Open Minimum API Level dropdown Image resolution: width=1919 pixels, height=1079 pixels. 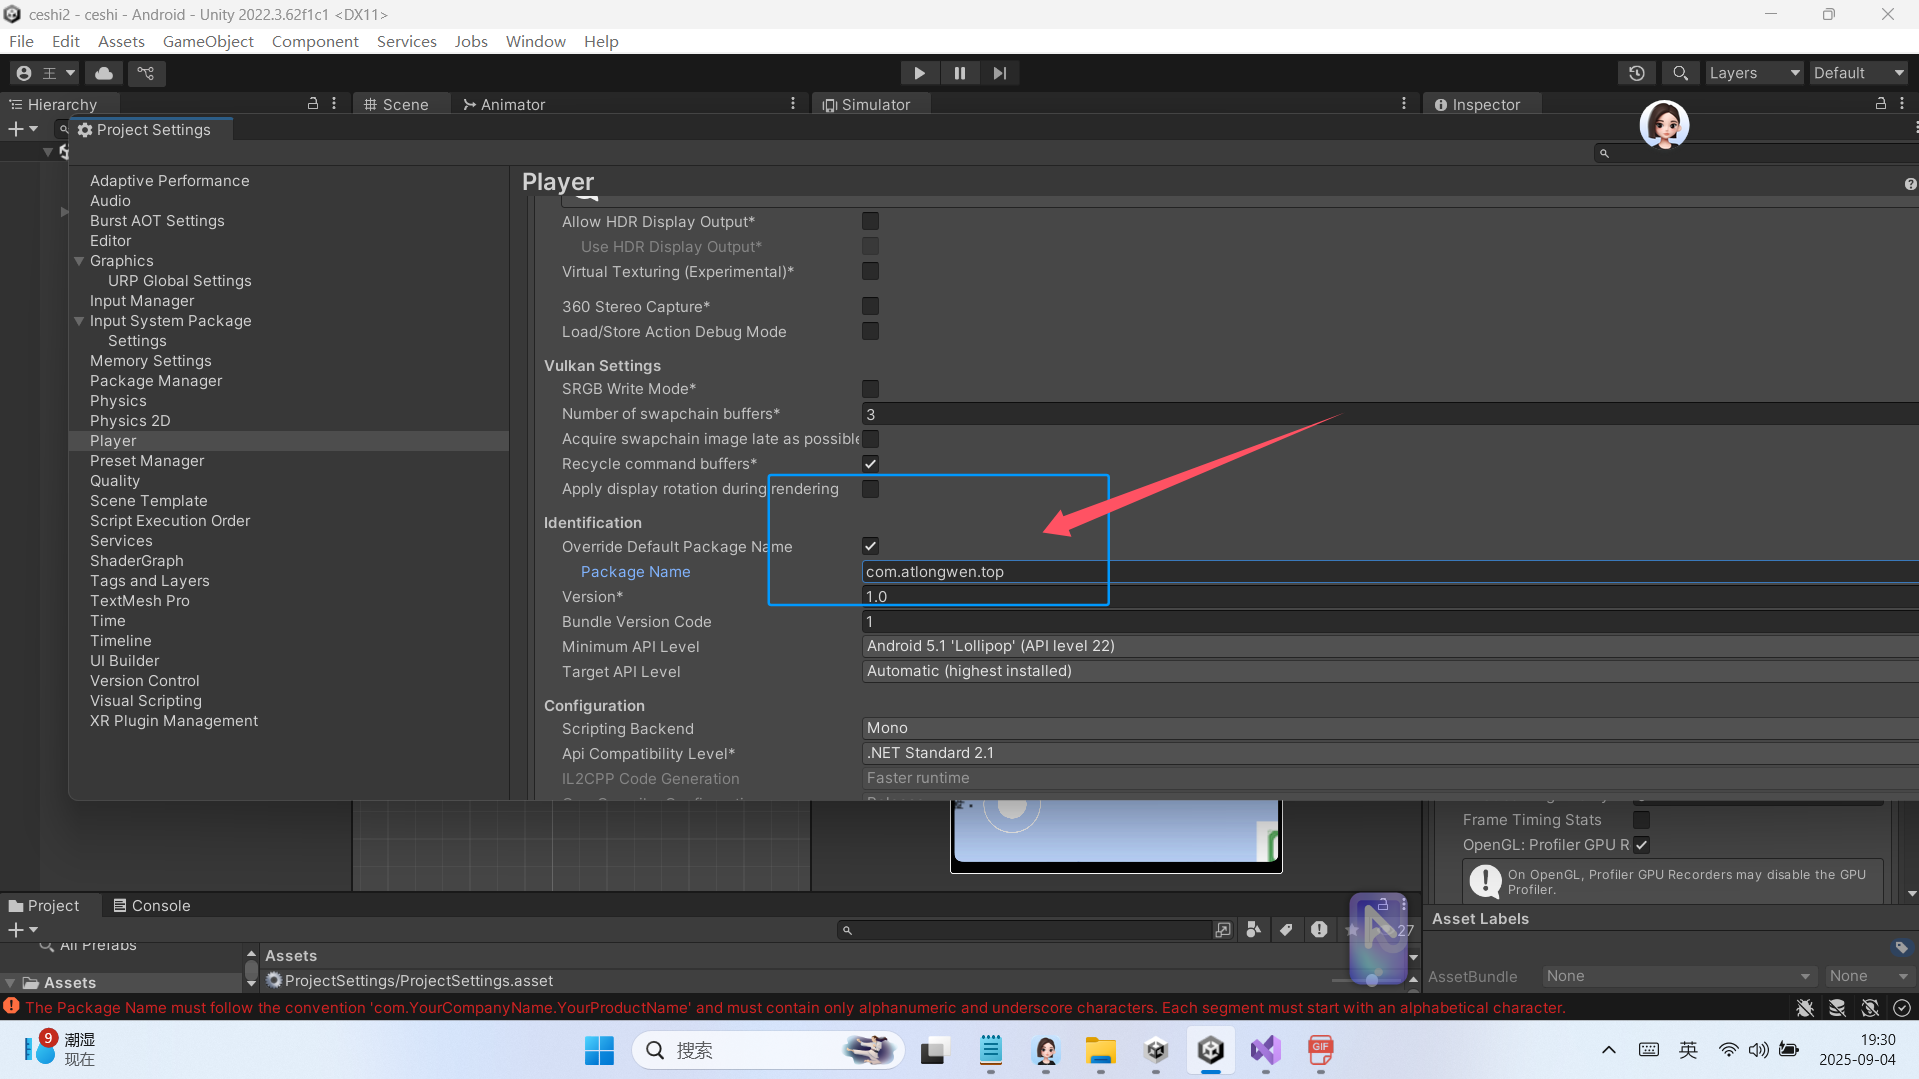[1390, 646]
